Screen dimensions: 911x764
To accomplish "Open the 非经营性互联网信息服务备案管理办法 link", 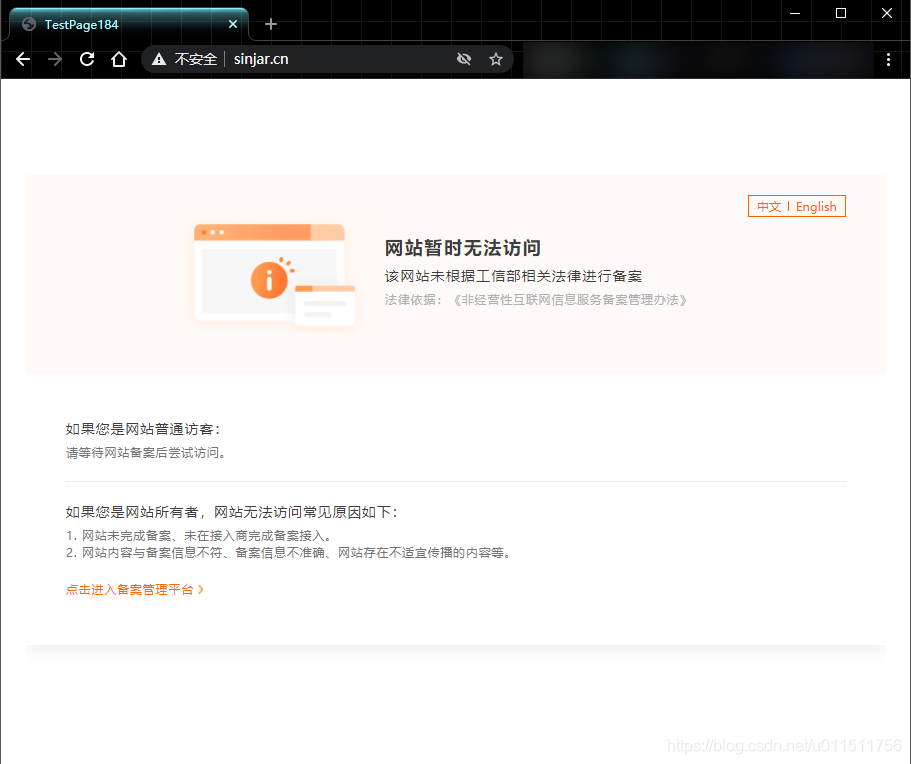I will [x=570, y=299].
